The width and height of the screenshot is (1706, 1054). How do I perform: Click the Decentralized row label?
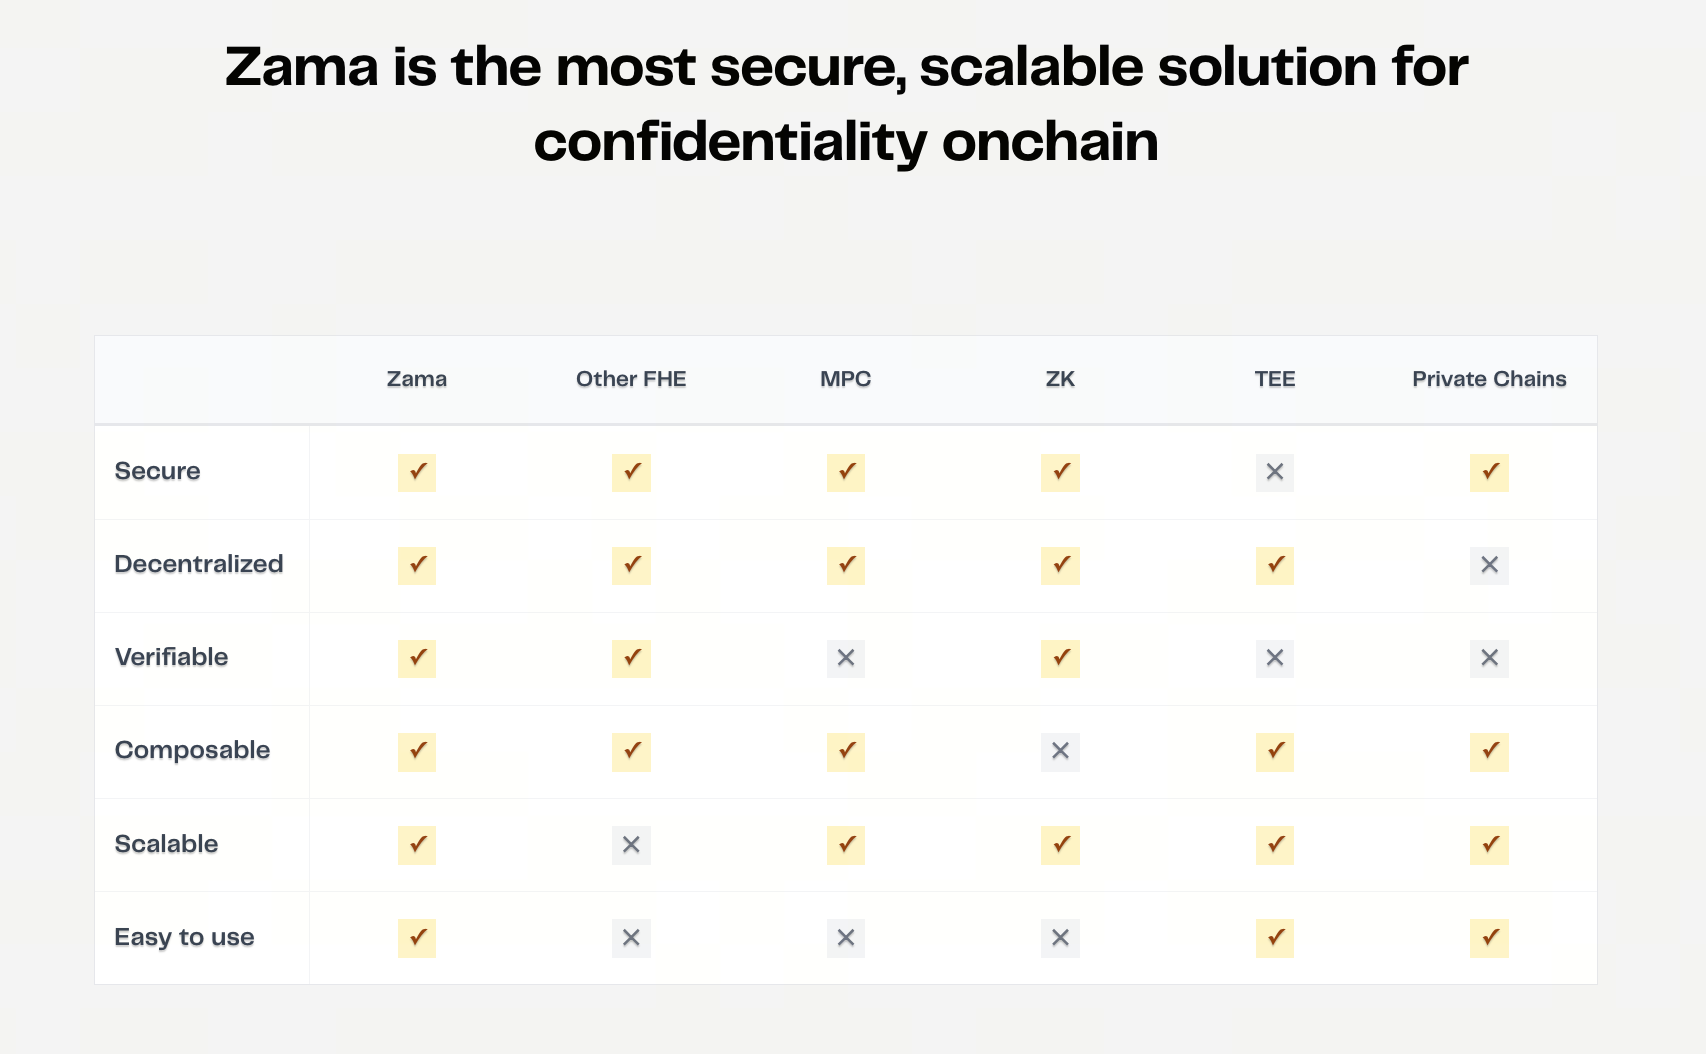point(199,564)
